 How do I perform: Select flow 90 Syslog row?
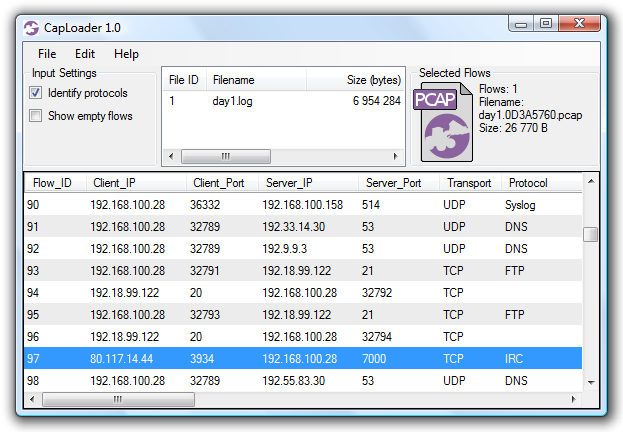tap(303, 205)
